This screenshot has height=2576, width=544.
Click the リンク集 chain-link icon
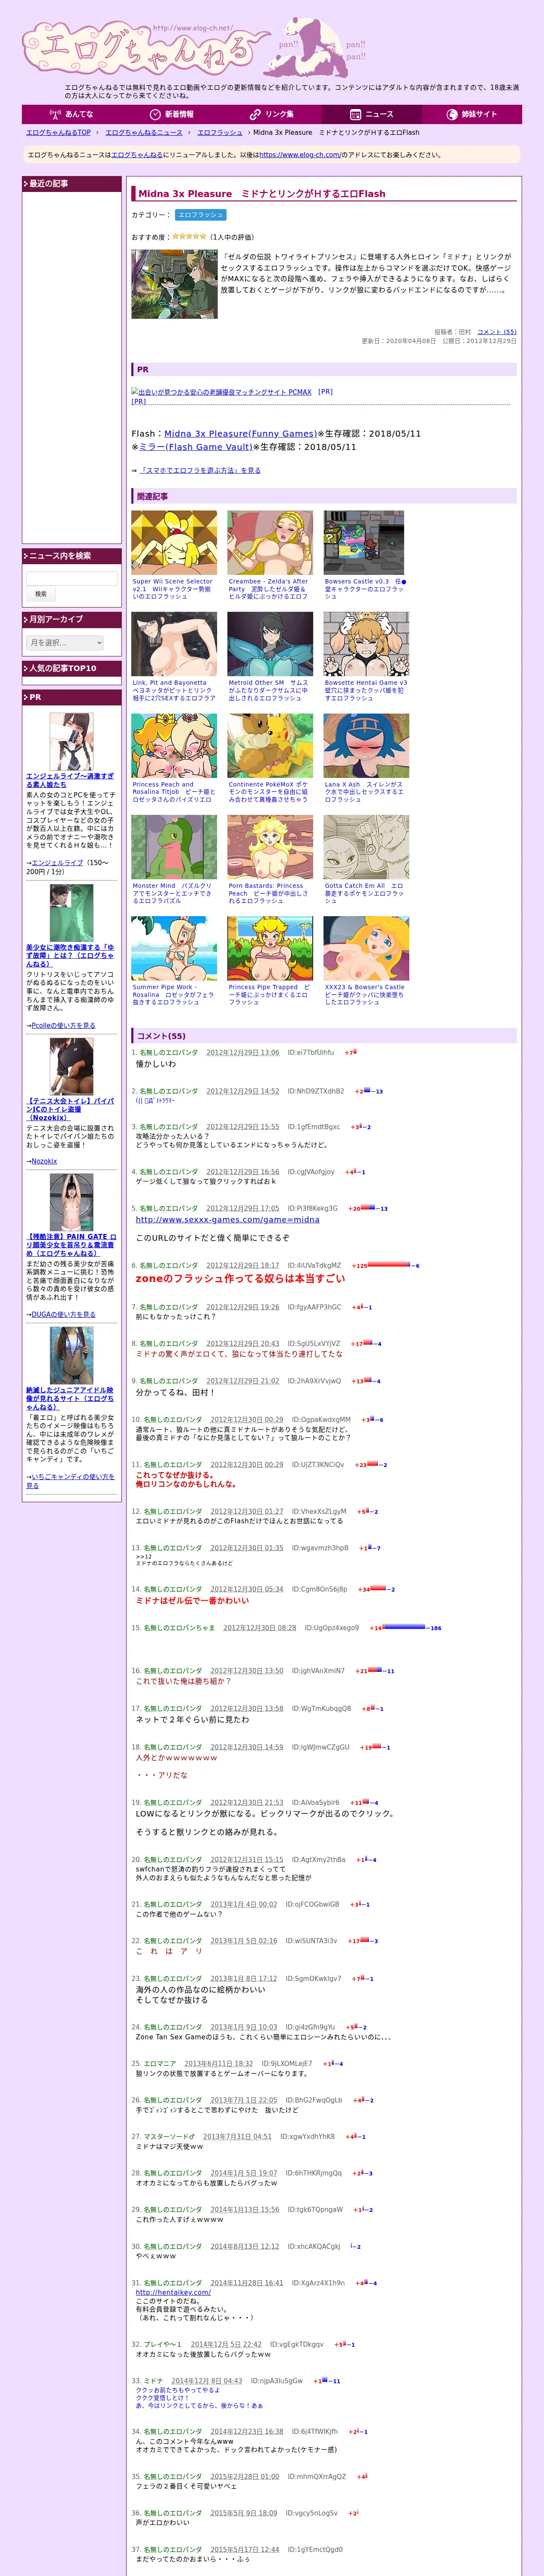pos(255,114)
